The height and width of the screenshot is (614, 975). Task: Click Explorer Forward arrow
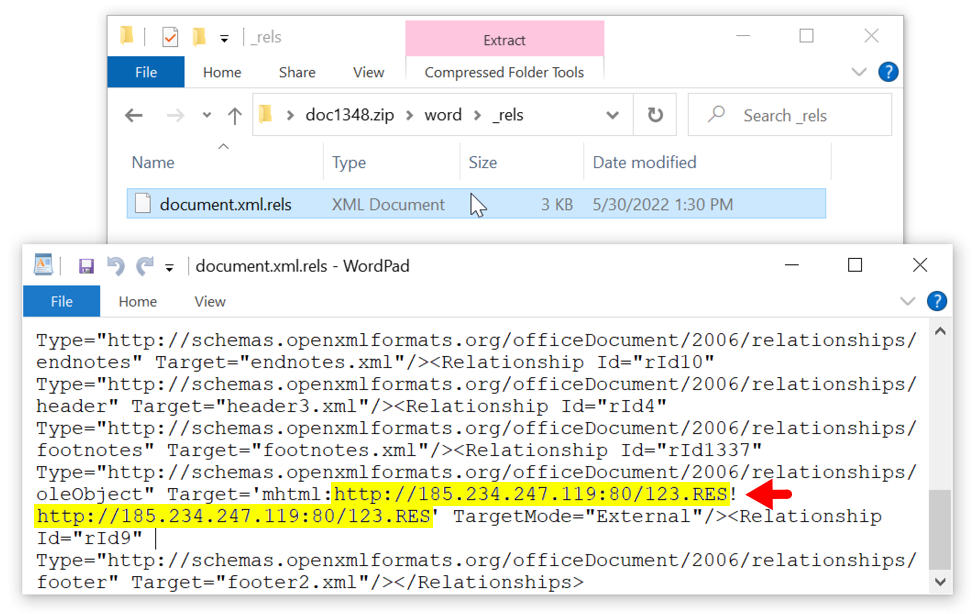[175, 115]
